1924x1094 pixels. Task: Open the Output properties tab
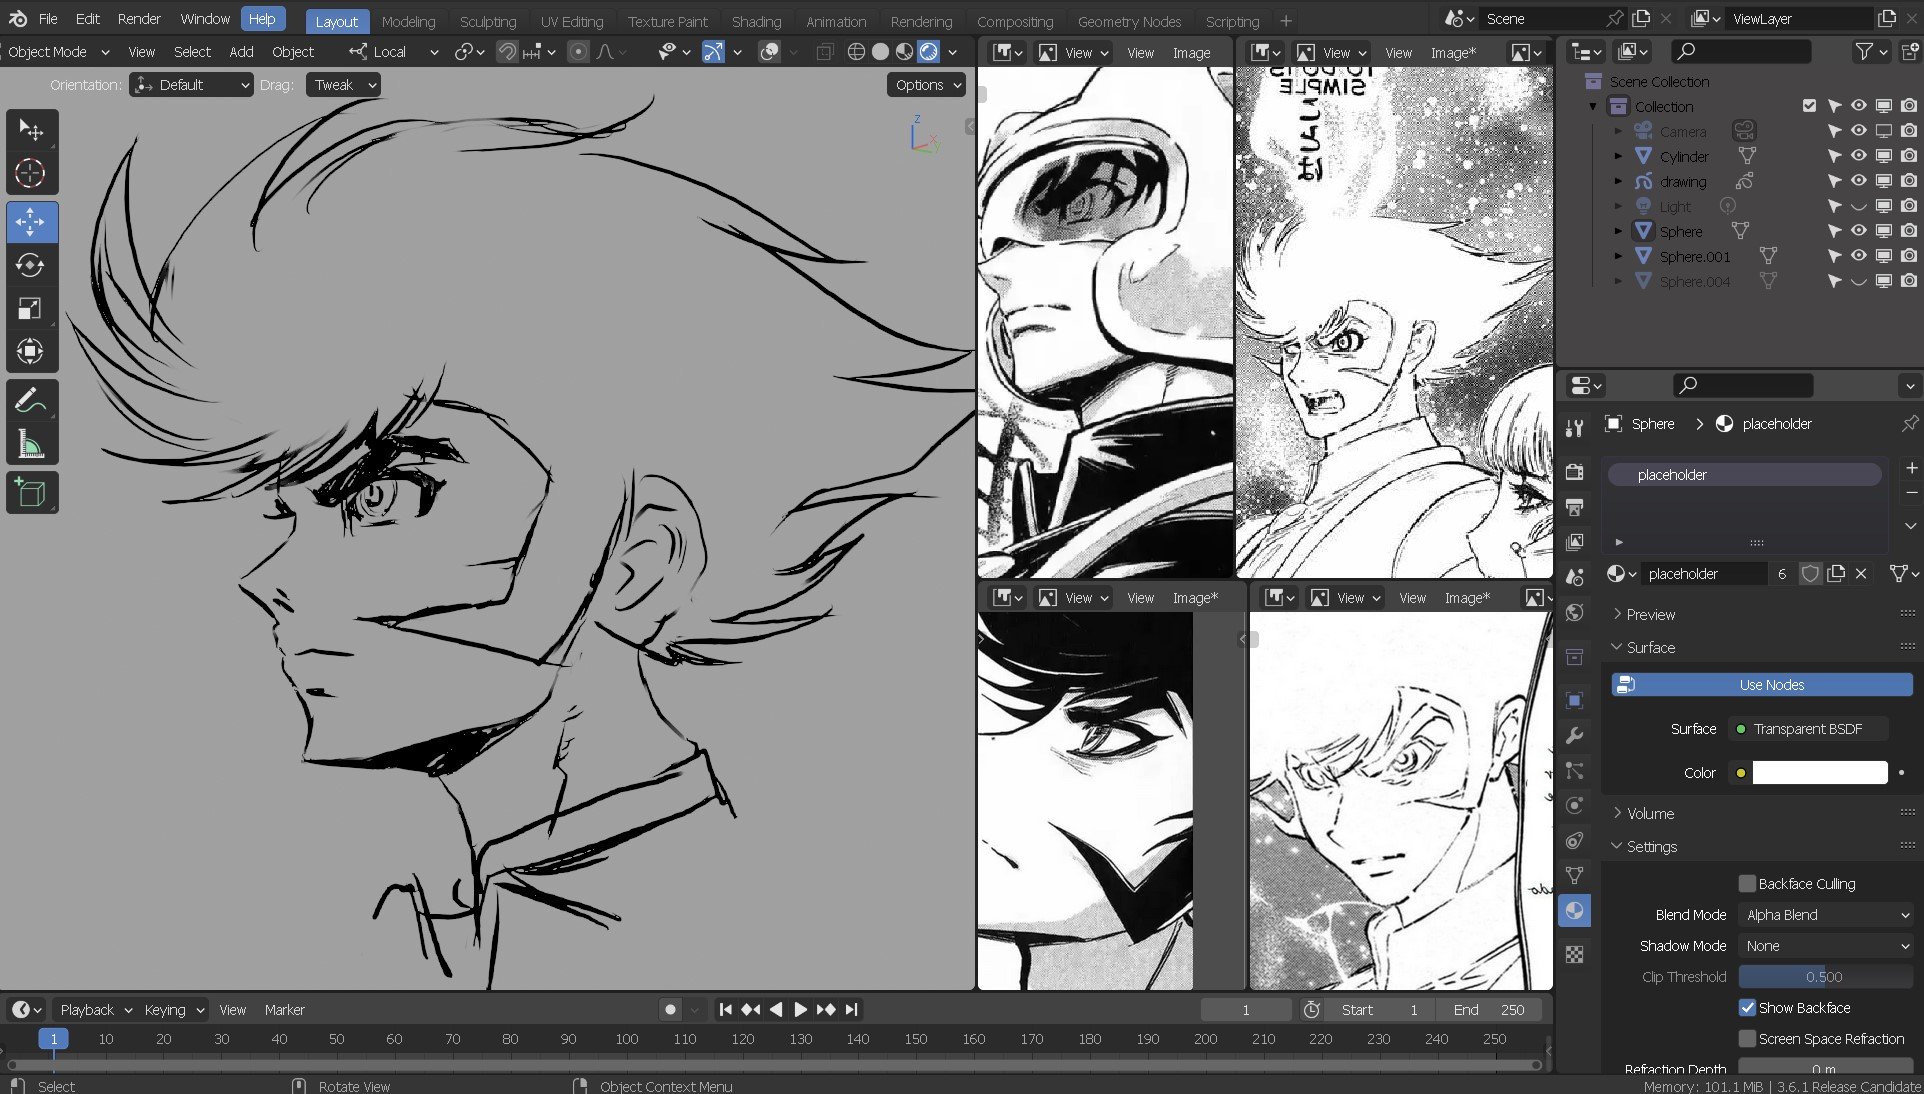click(1575, 507)
